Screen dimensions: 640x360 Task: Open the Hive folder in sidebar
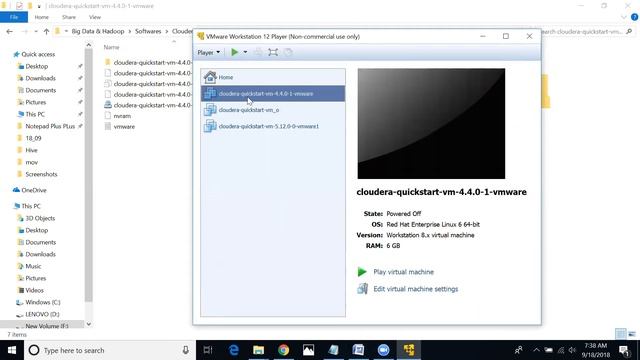coord(31,150)
